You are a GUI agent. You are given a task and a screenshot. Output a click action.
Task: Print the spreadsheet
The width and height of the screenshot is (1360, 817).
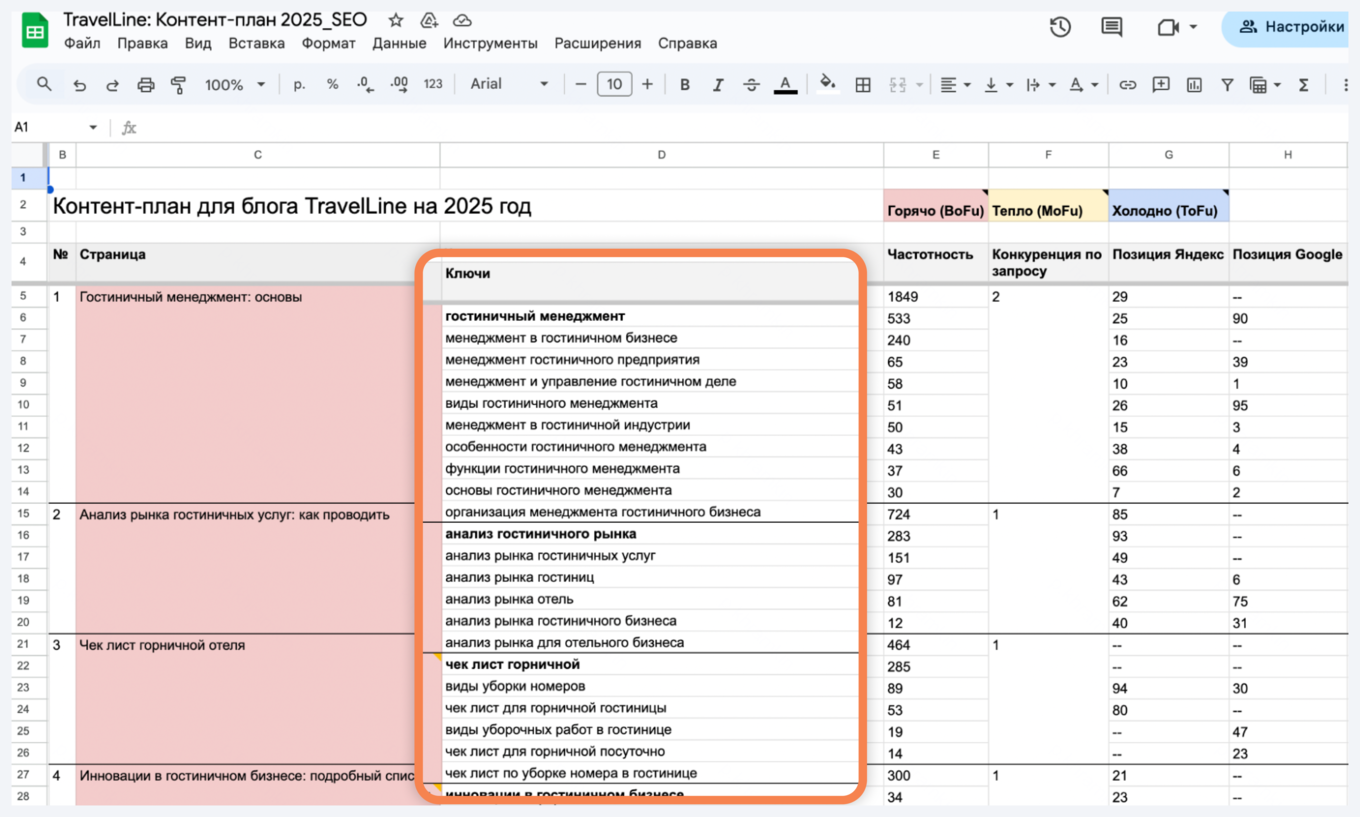(x=146, y=85)
